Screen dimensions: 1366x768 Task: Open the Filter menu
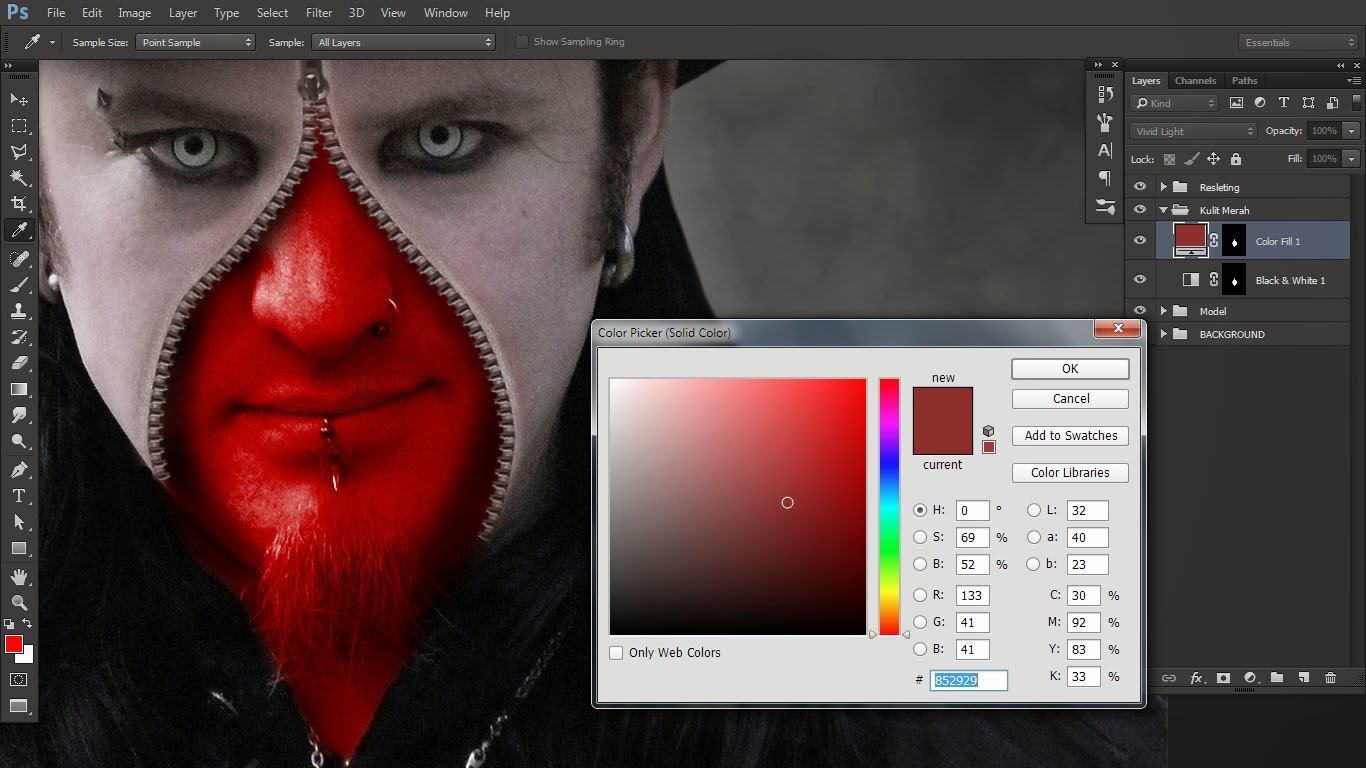coord(319,13)
